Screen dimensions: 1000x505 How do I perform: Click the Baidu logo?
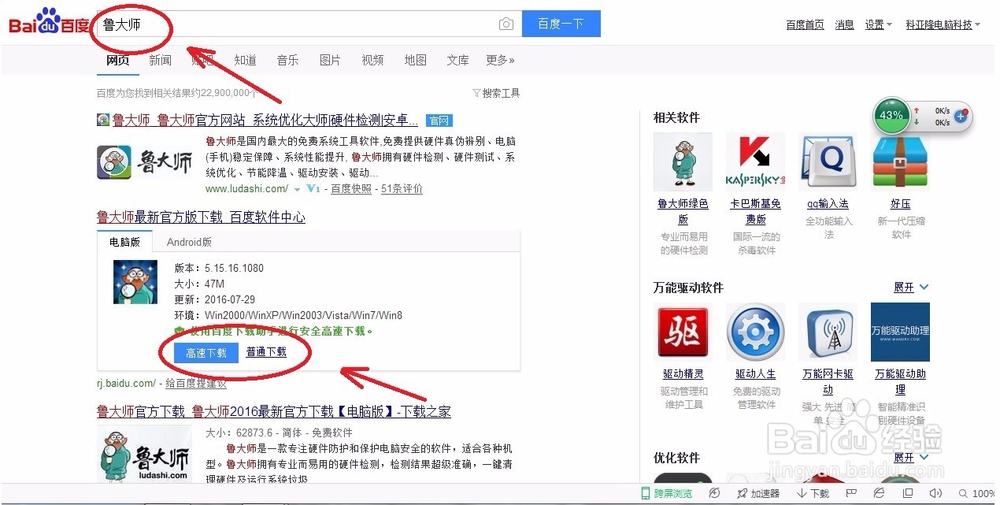point(48,23)
